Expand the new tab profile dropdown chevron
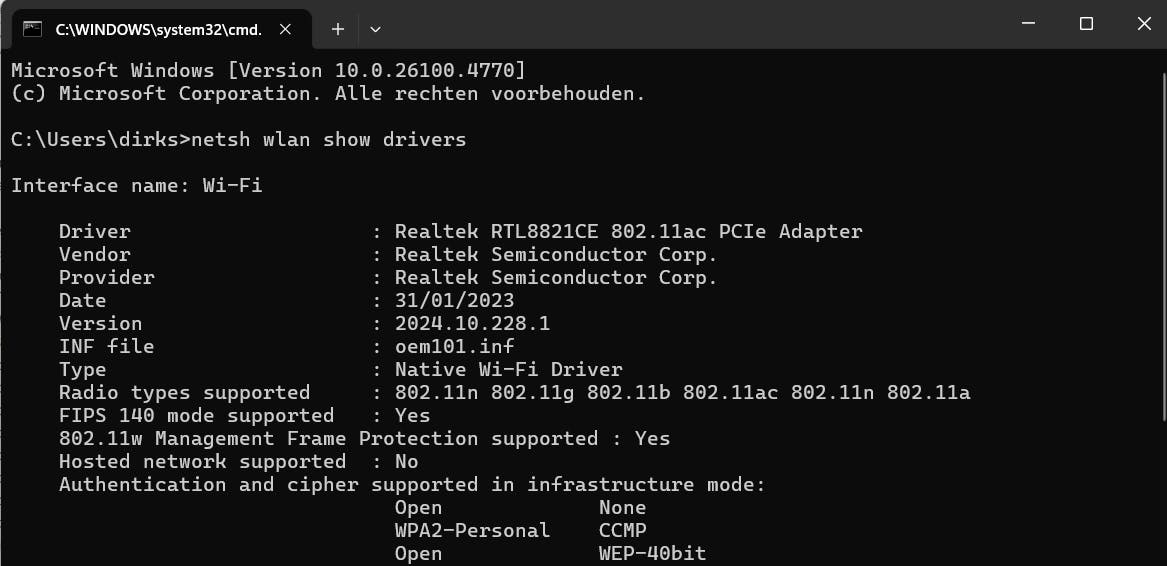 coord(375,29)
